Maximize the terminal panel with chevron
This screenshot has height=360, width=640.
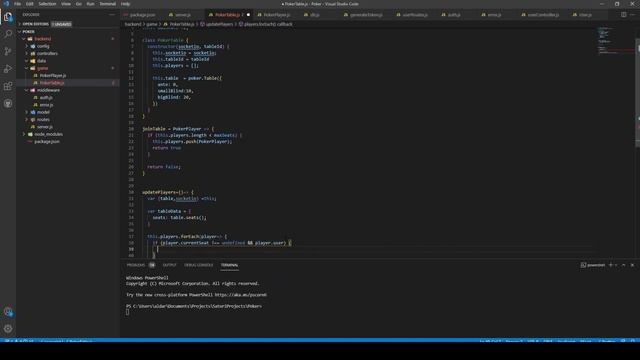tap(624, 265)
